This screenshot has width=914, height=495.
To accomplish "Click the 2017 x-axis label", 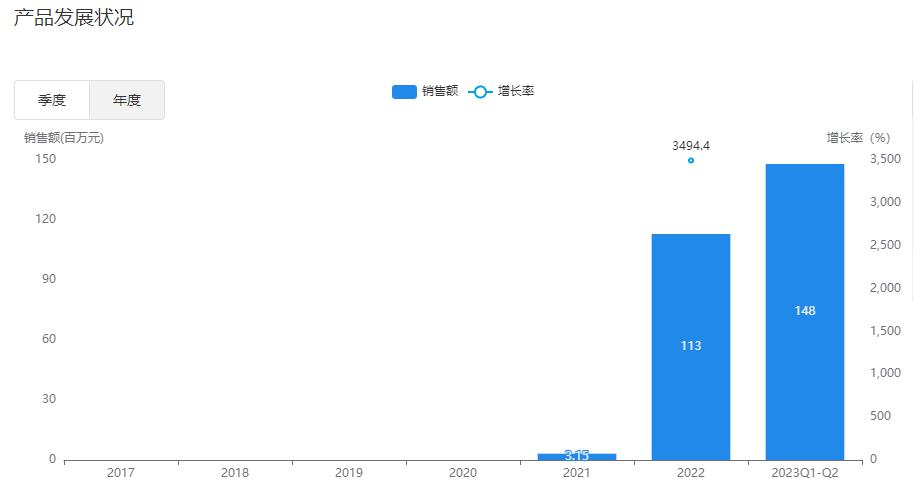I will [121, 473].
